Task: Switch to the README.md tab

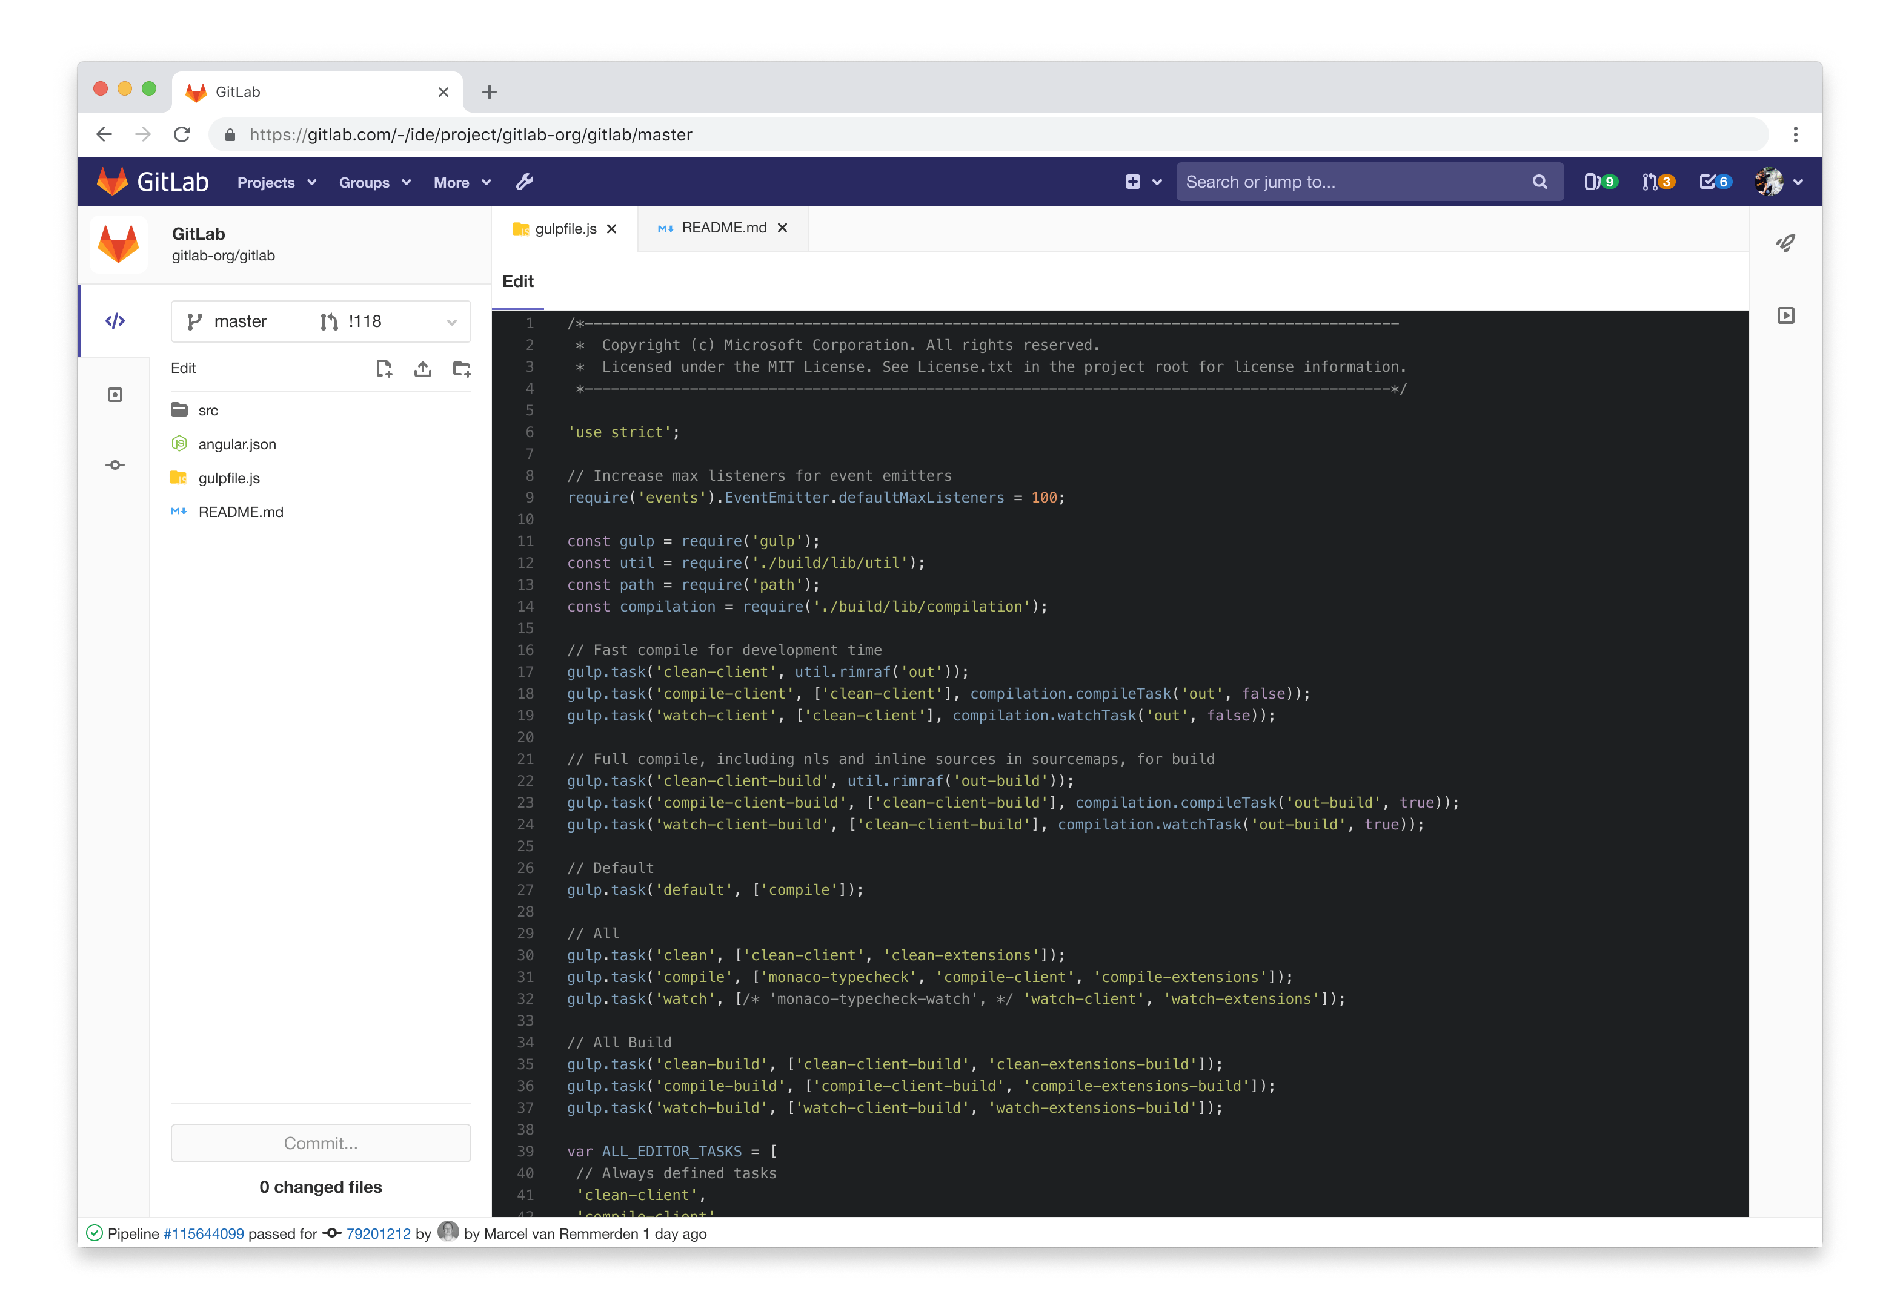Action: [x=720, y=227]
